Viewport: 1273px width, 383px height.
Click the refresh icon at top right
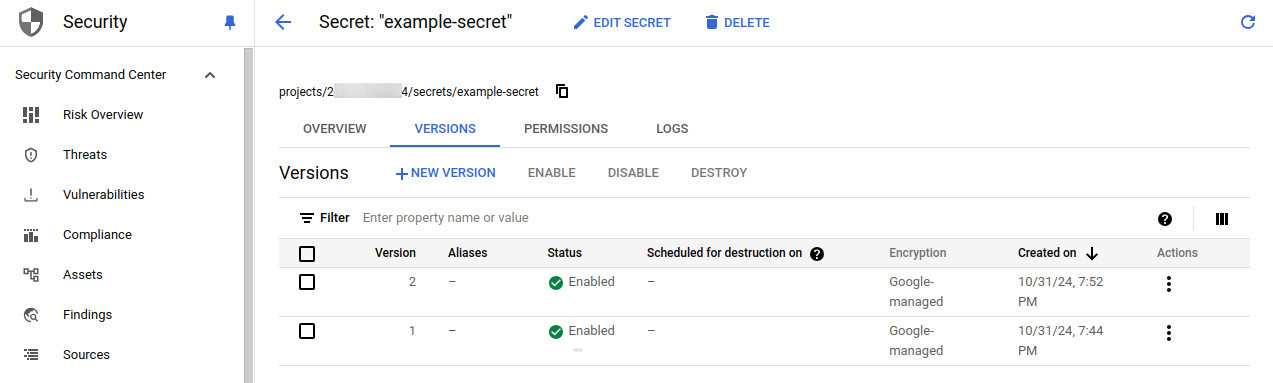pyautogui.click(x=1247, y=22)
